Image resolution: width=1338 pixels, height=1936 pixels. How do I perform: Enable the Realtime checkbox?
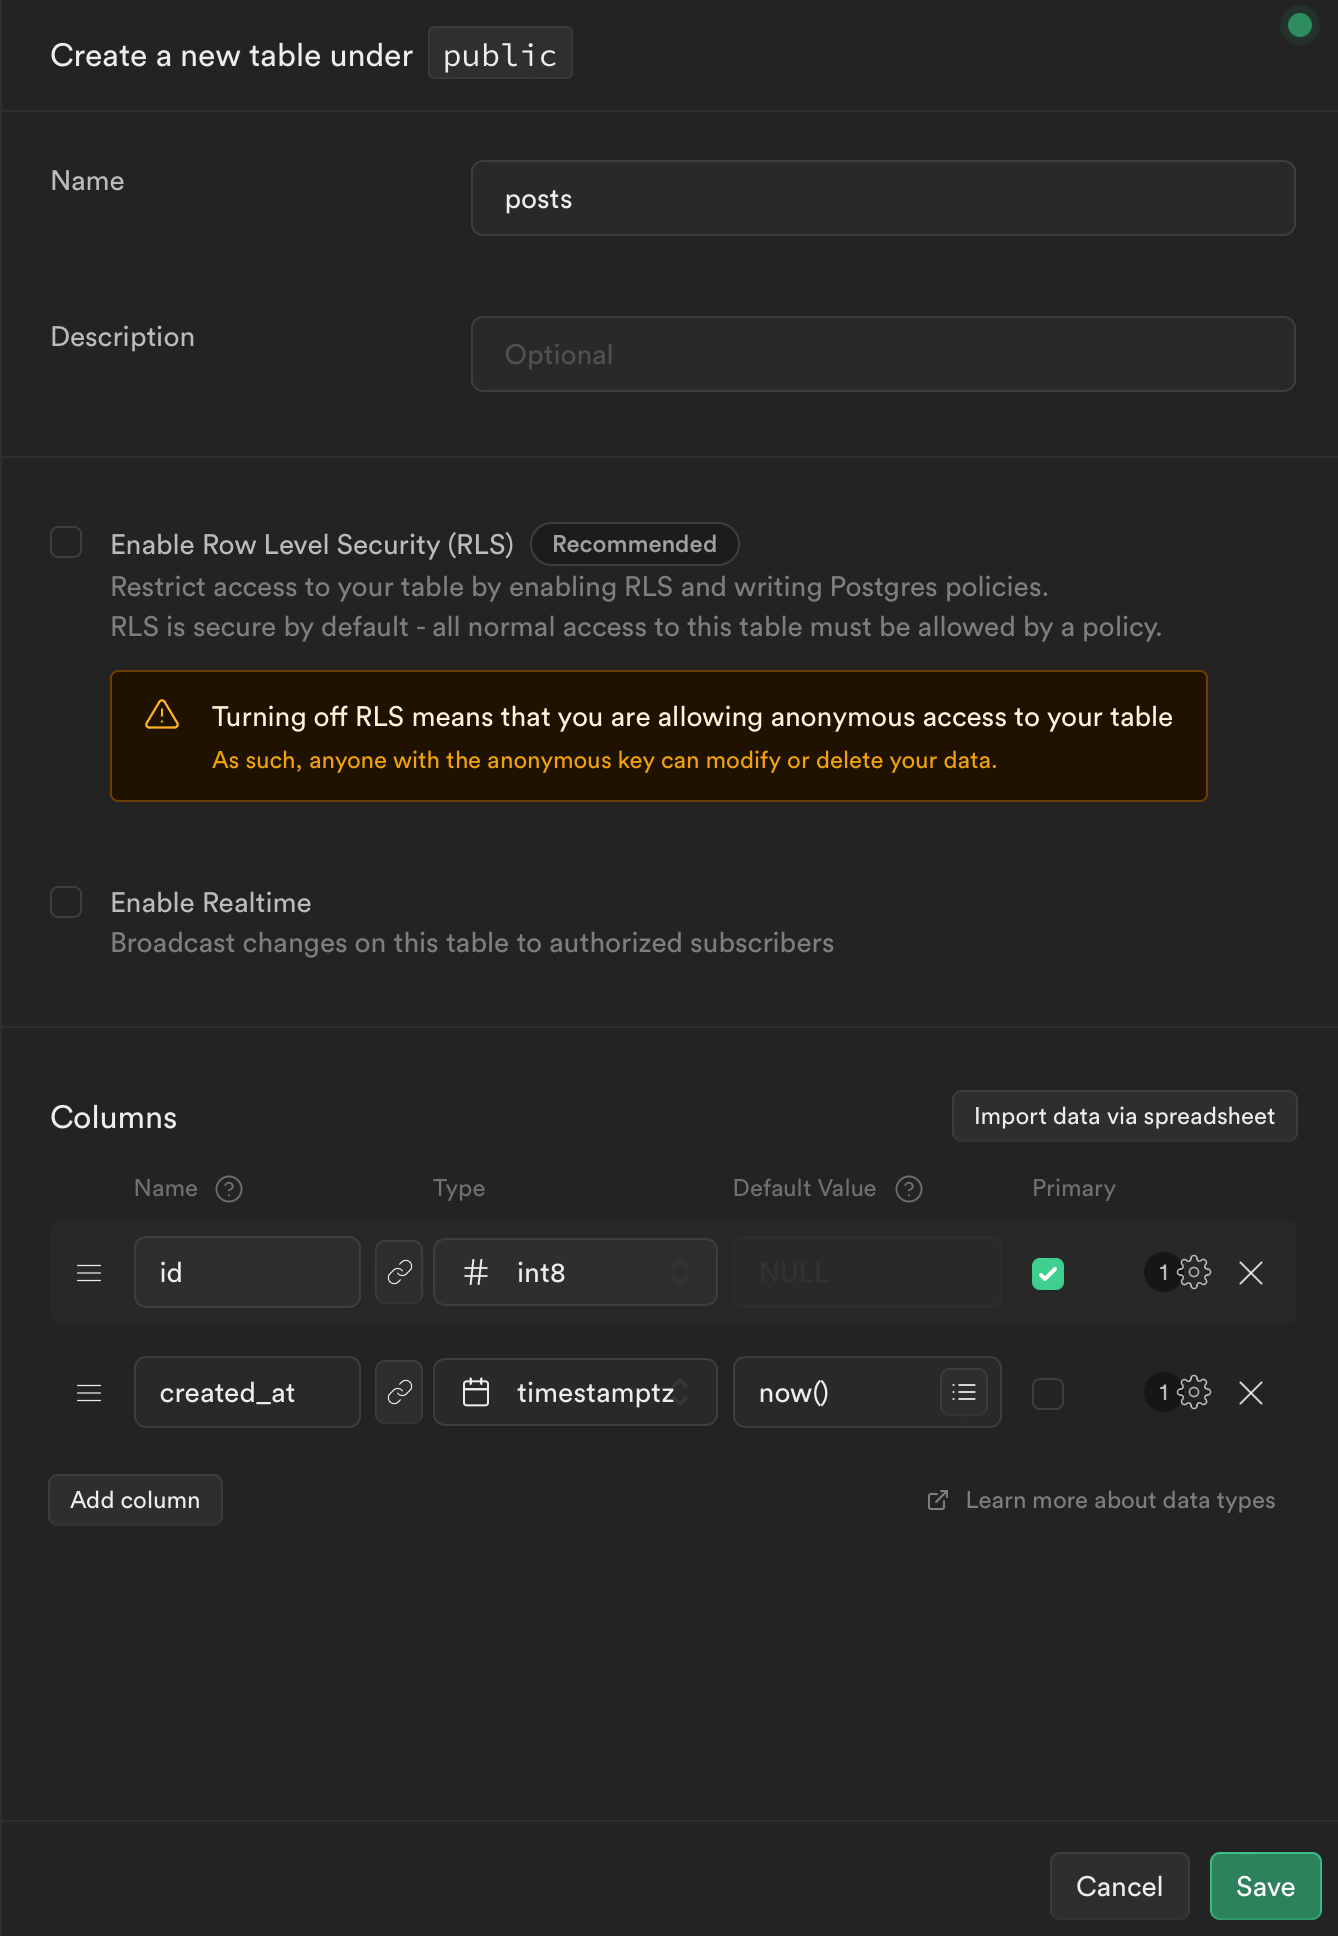click(x=66, y=902)
